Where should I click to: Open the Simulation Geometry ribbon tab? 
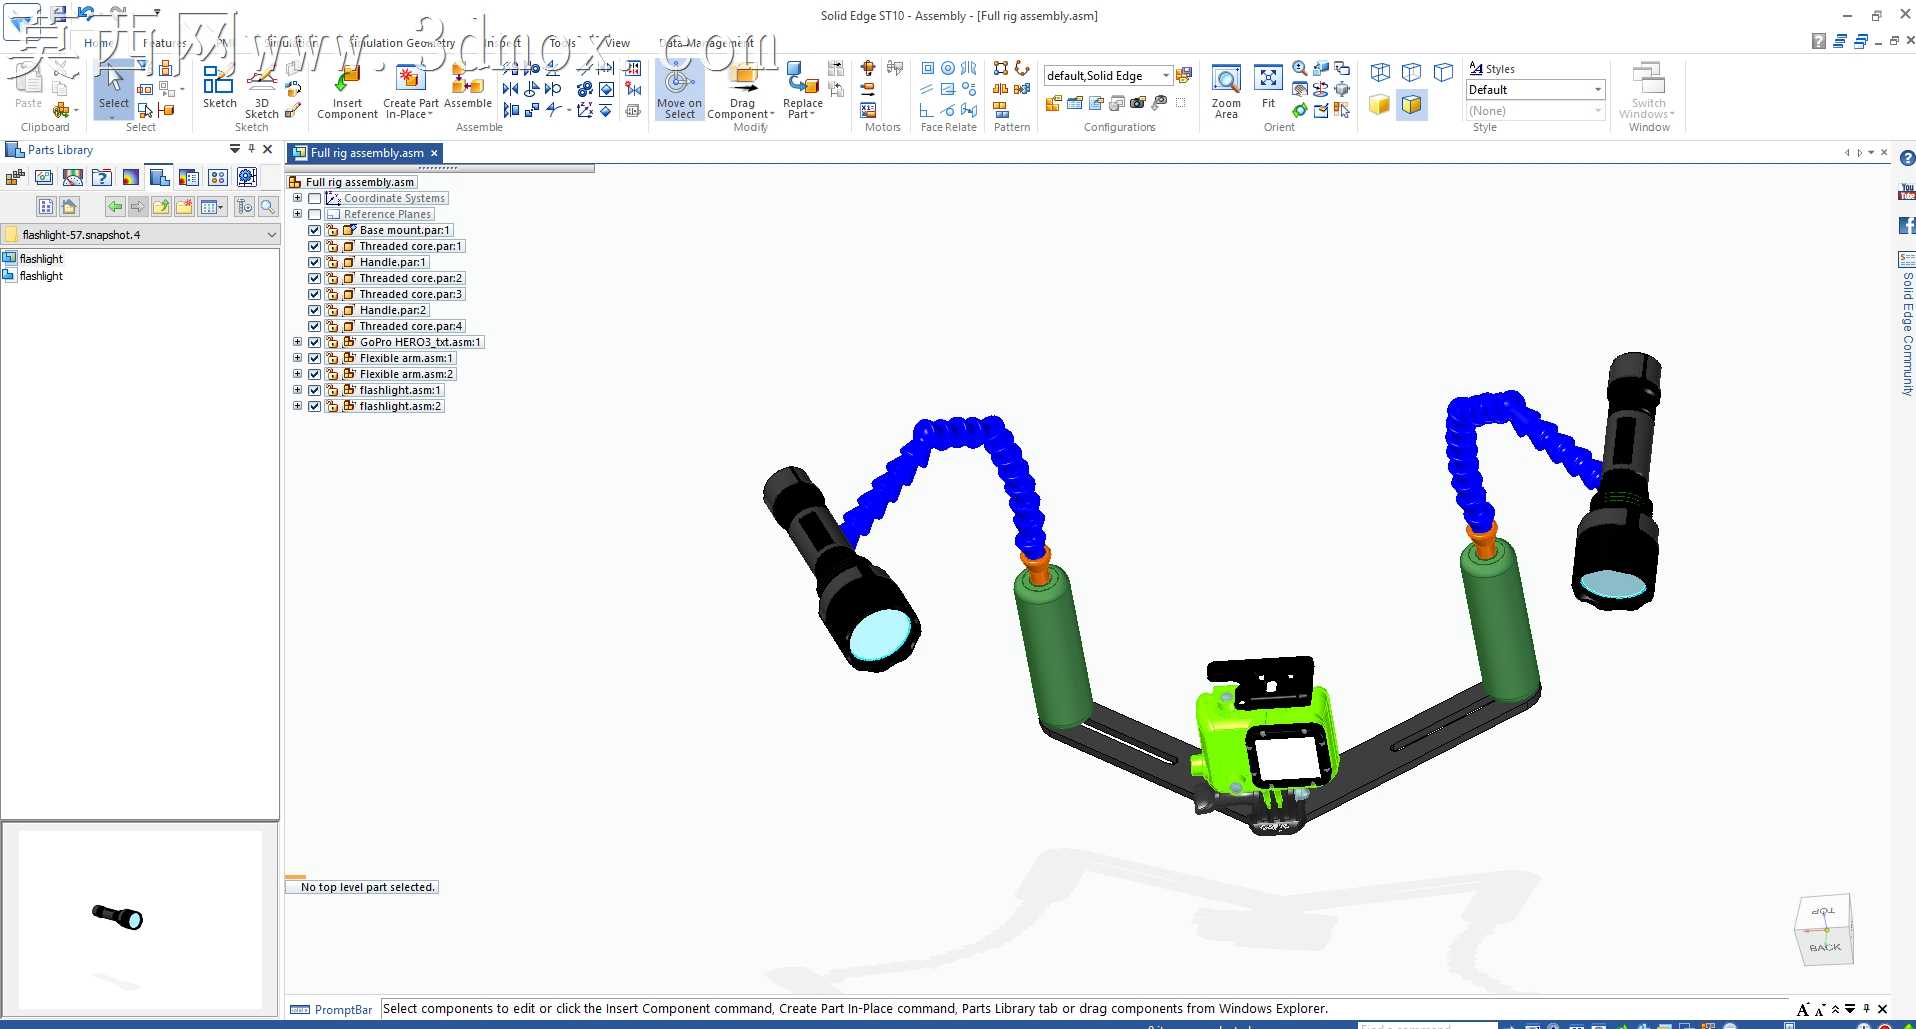404,43
